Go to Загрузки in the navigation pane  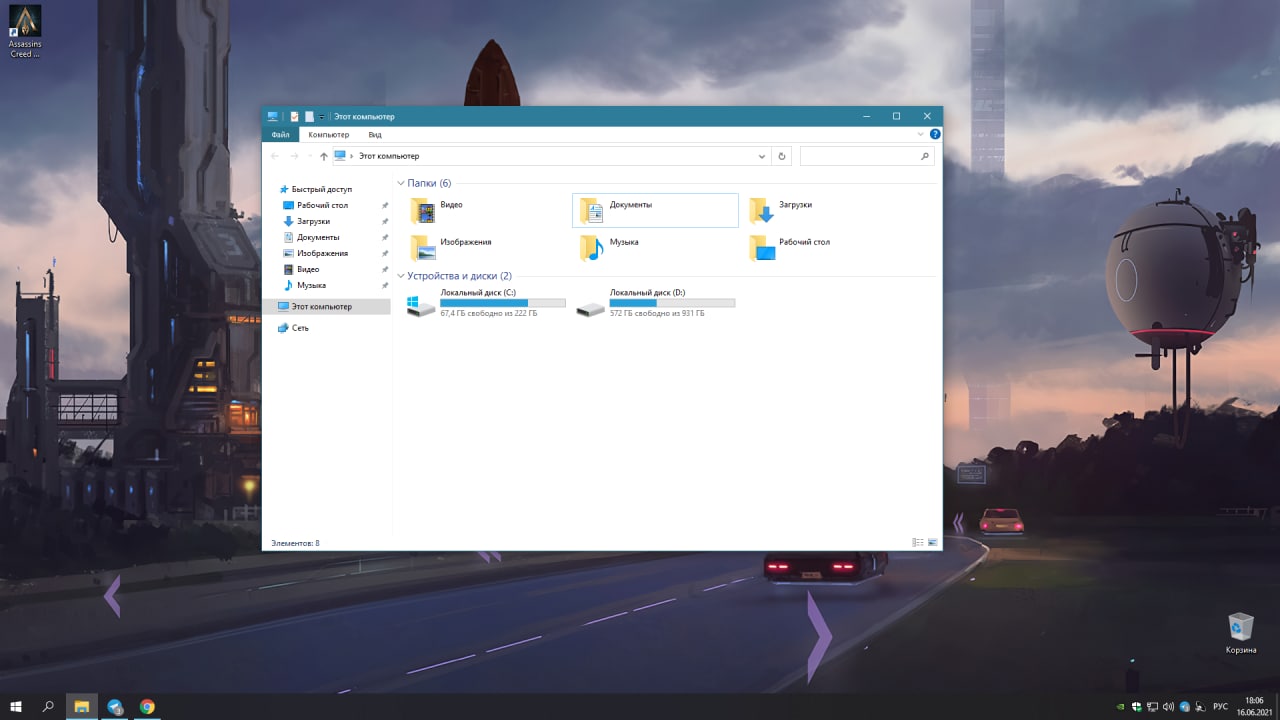(x=313, y=221)
